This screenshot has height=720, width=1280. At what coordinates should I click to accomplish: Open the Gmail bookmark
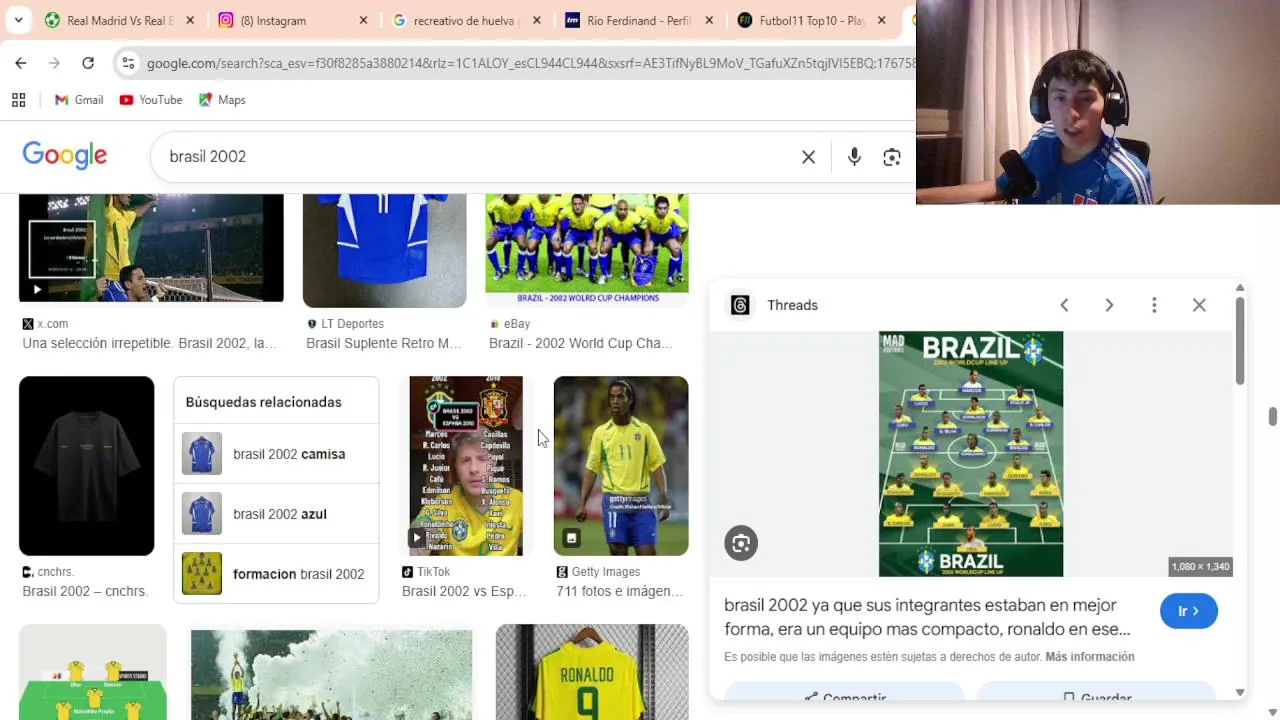click(x=79, y=100)
